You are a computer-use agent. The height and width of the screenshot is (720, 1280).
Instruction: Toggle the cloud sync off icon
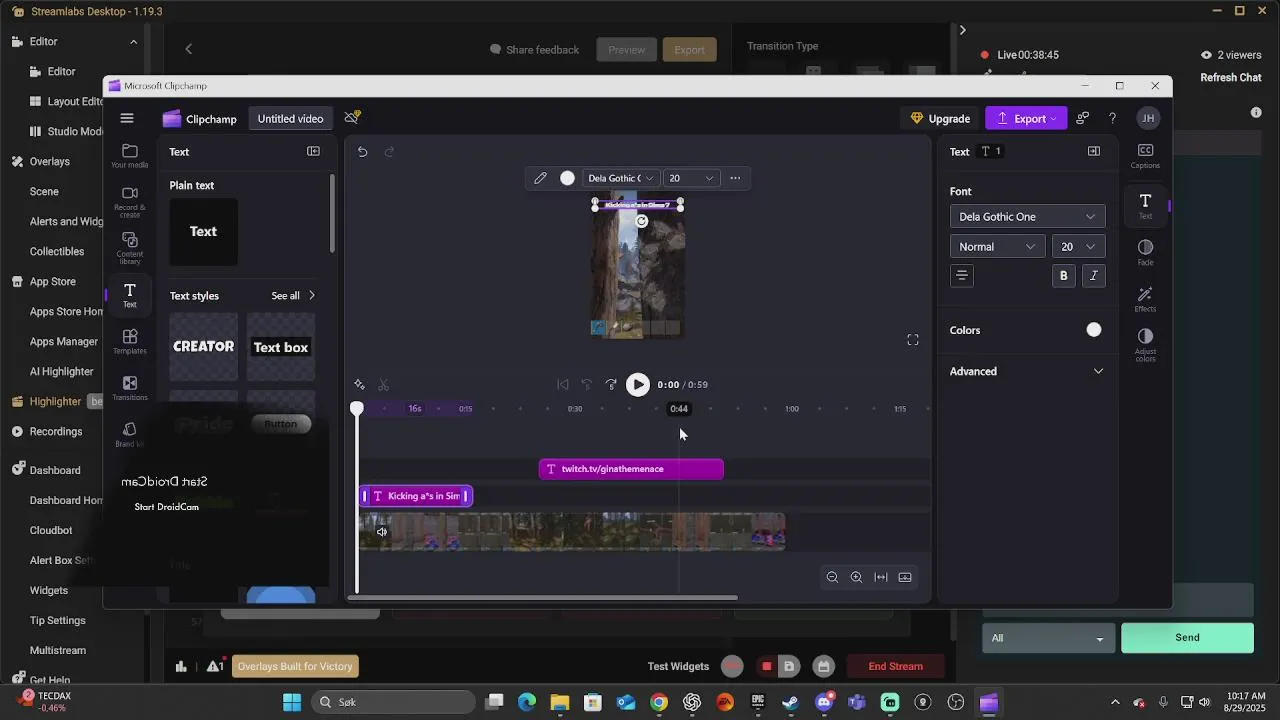352,118
